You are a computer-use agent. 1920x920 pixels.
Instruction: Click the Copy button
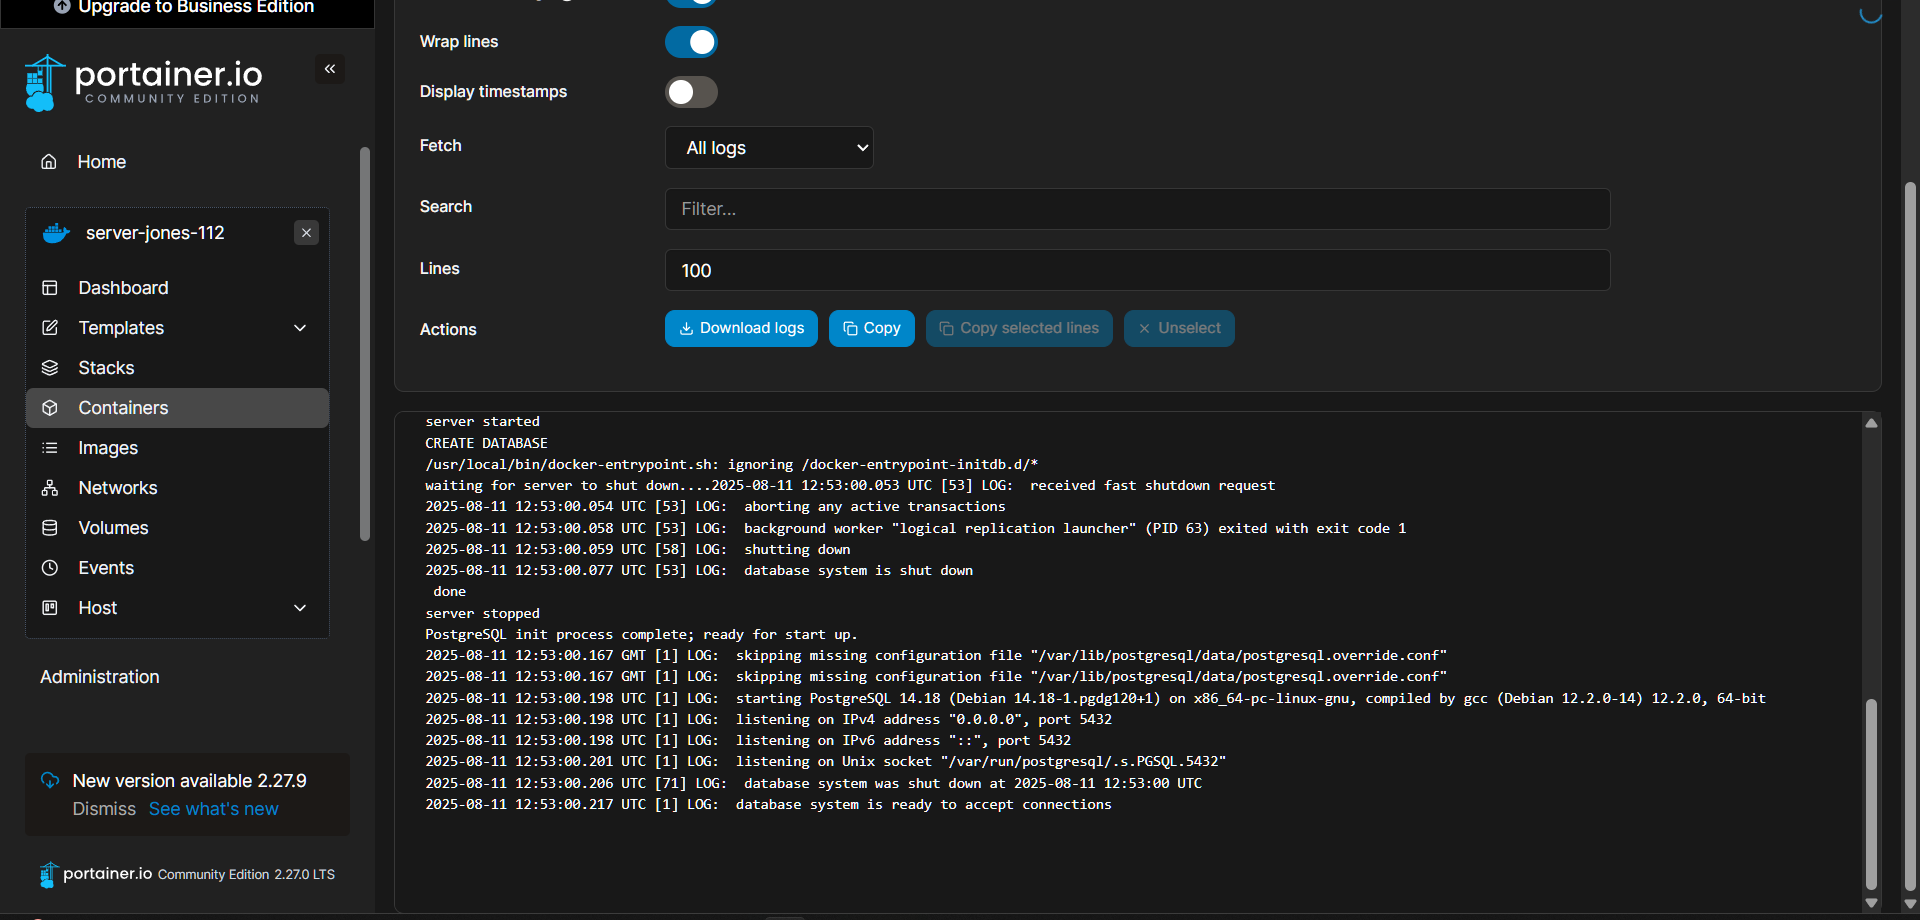point(871,328)
